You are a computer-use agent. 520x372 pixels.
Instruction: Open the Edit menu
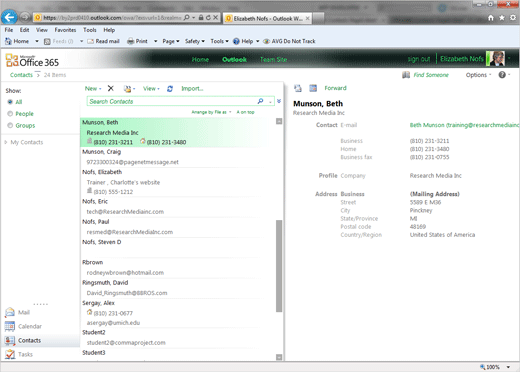point(24,30)
